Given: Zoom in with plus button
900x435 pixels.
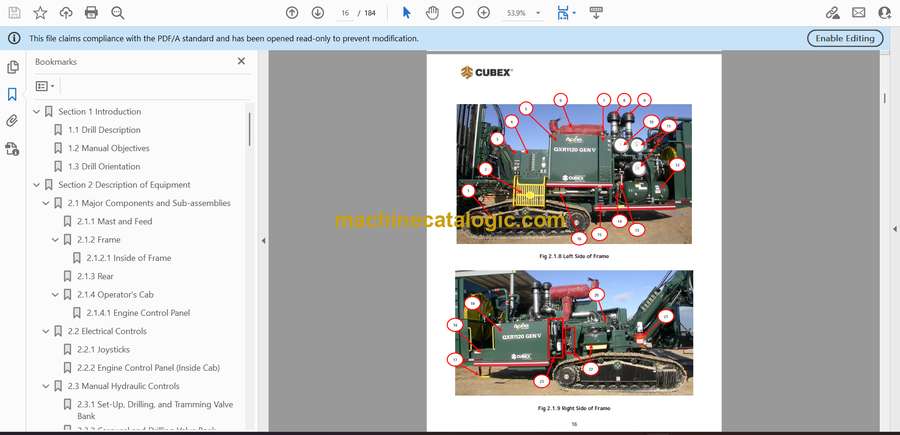Looking at the screenshot, I should (484, 13).
